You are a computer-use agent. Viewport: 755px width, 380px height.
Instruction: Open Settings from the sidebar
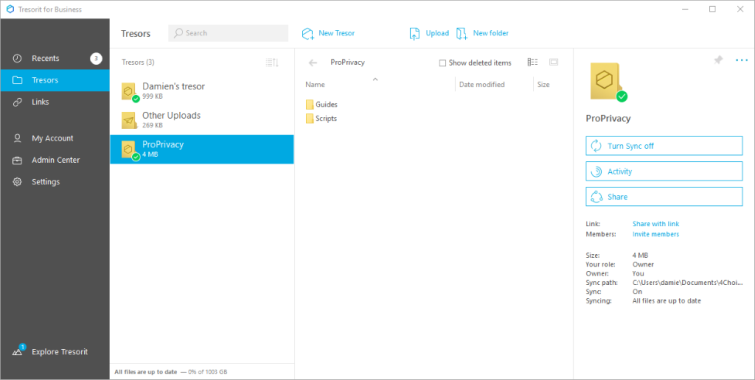click(x=55, y=182)
